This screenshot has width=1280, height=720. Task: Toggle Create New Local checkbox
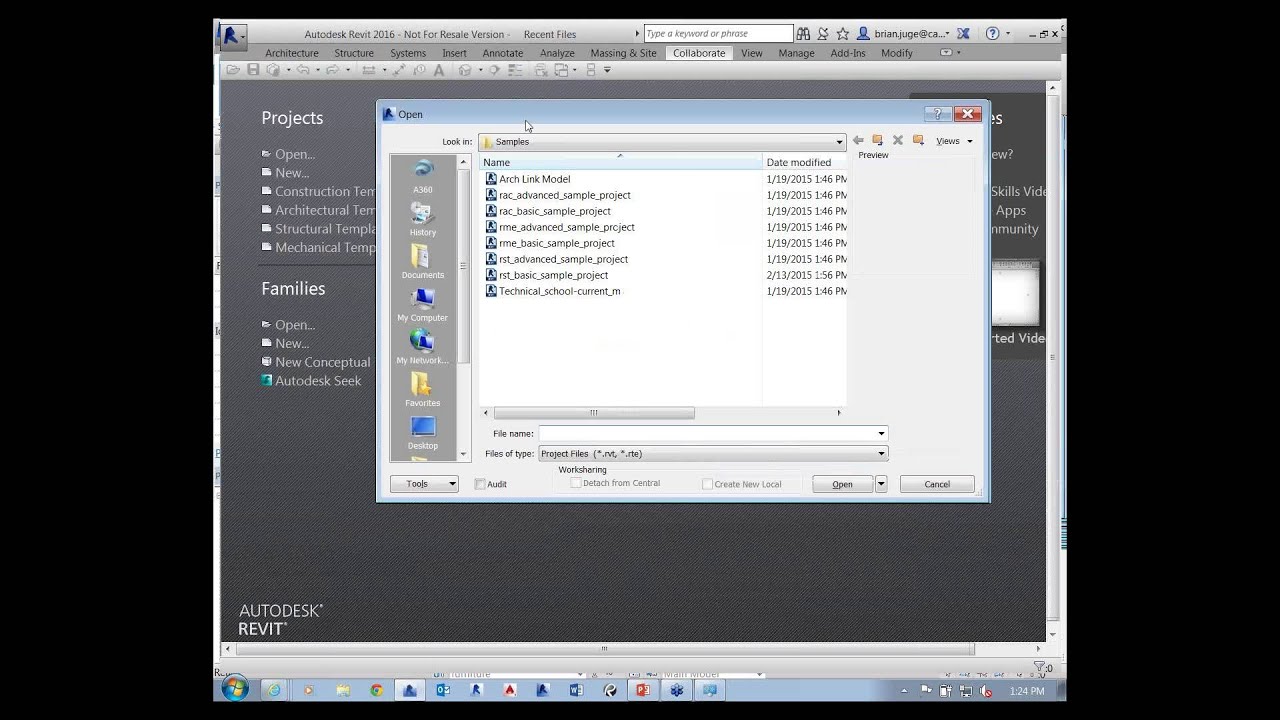point(707,484)
